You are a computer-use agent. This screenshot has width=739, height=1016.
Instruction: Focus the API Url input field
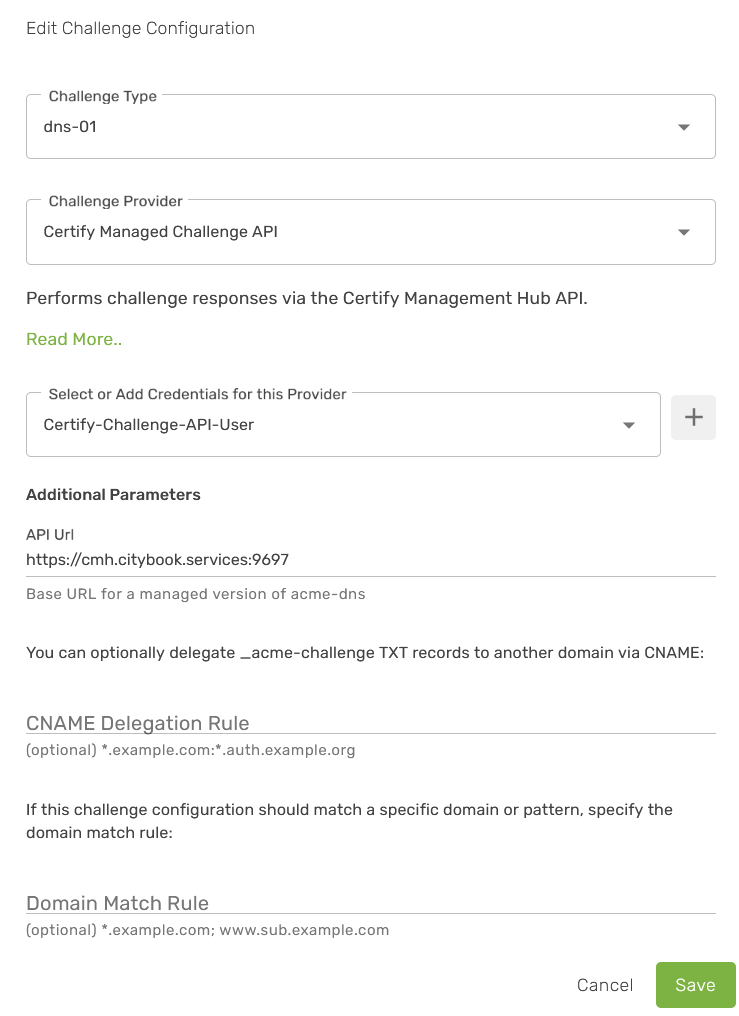[370, 560]
